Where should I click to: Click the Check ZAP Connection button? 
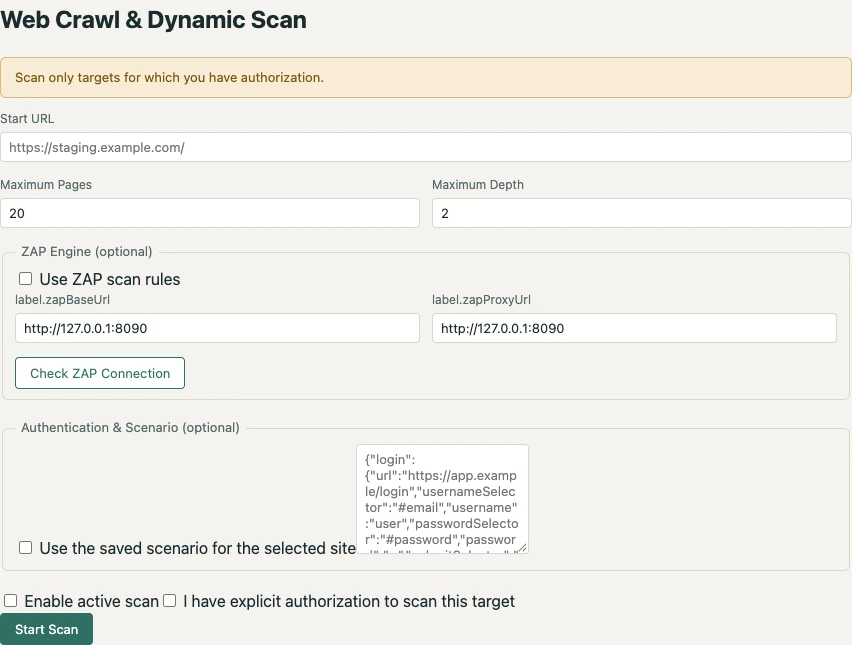(x=100, y=373)
